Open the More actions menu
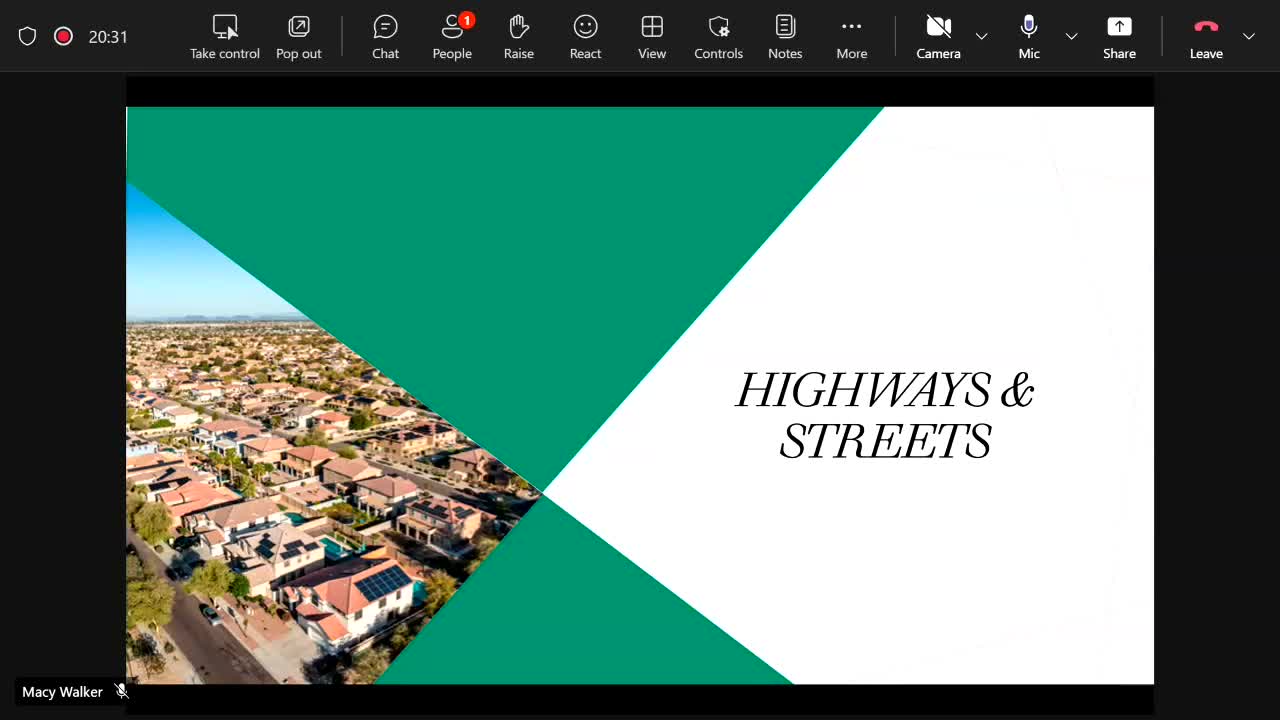This screenshot has width=1280, height=720. click(852, 37)
